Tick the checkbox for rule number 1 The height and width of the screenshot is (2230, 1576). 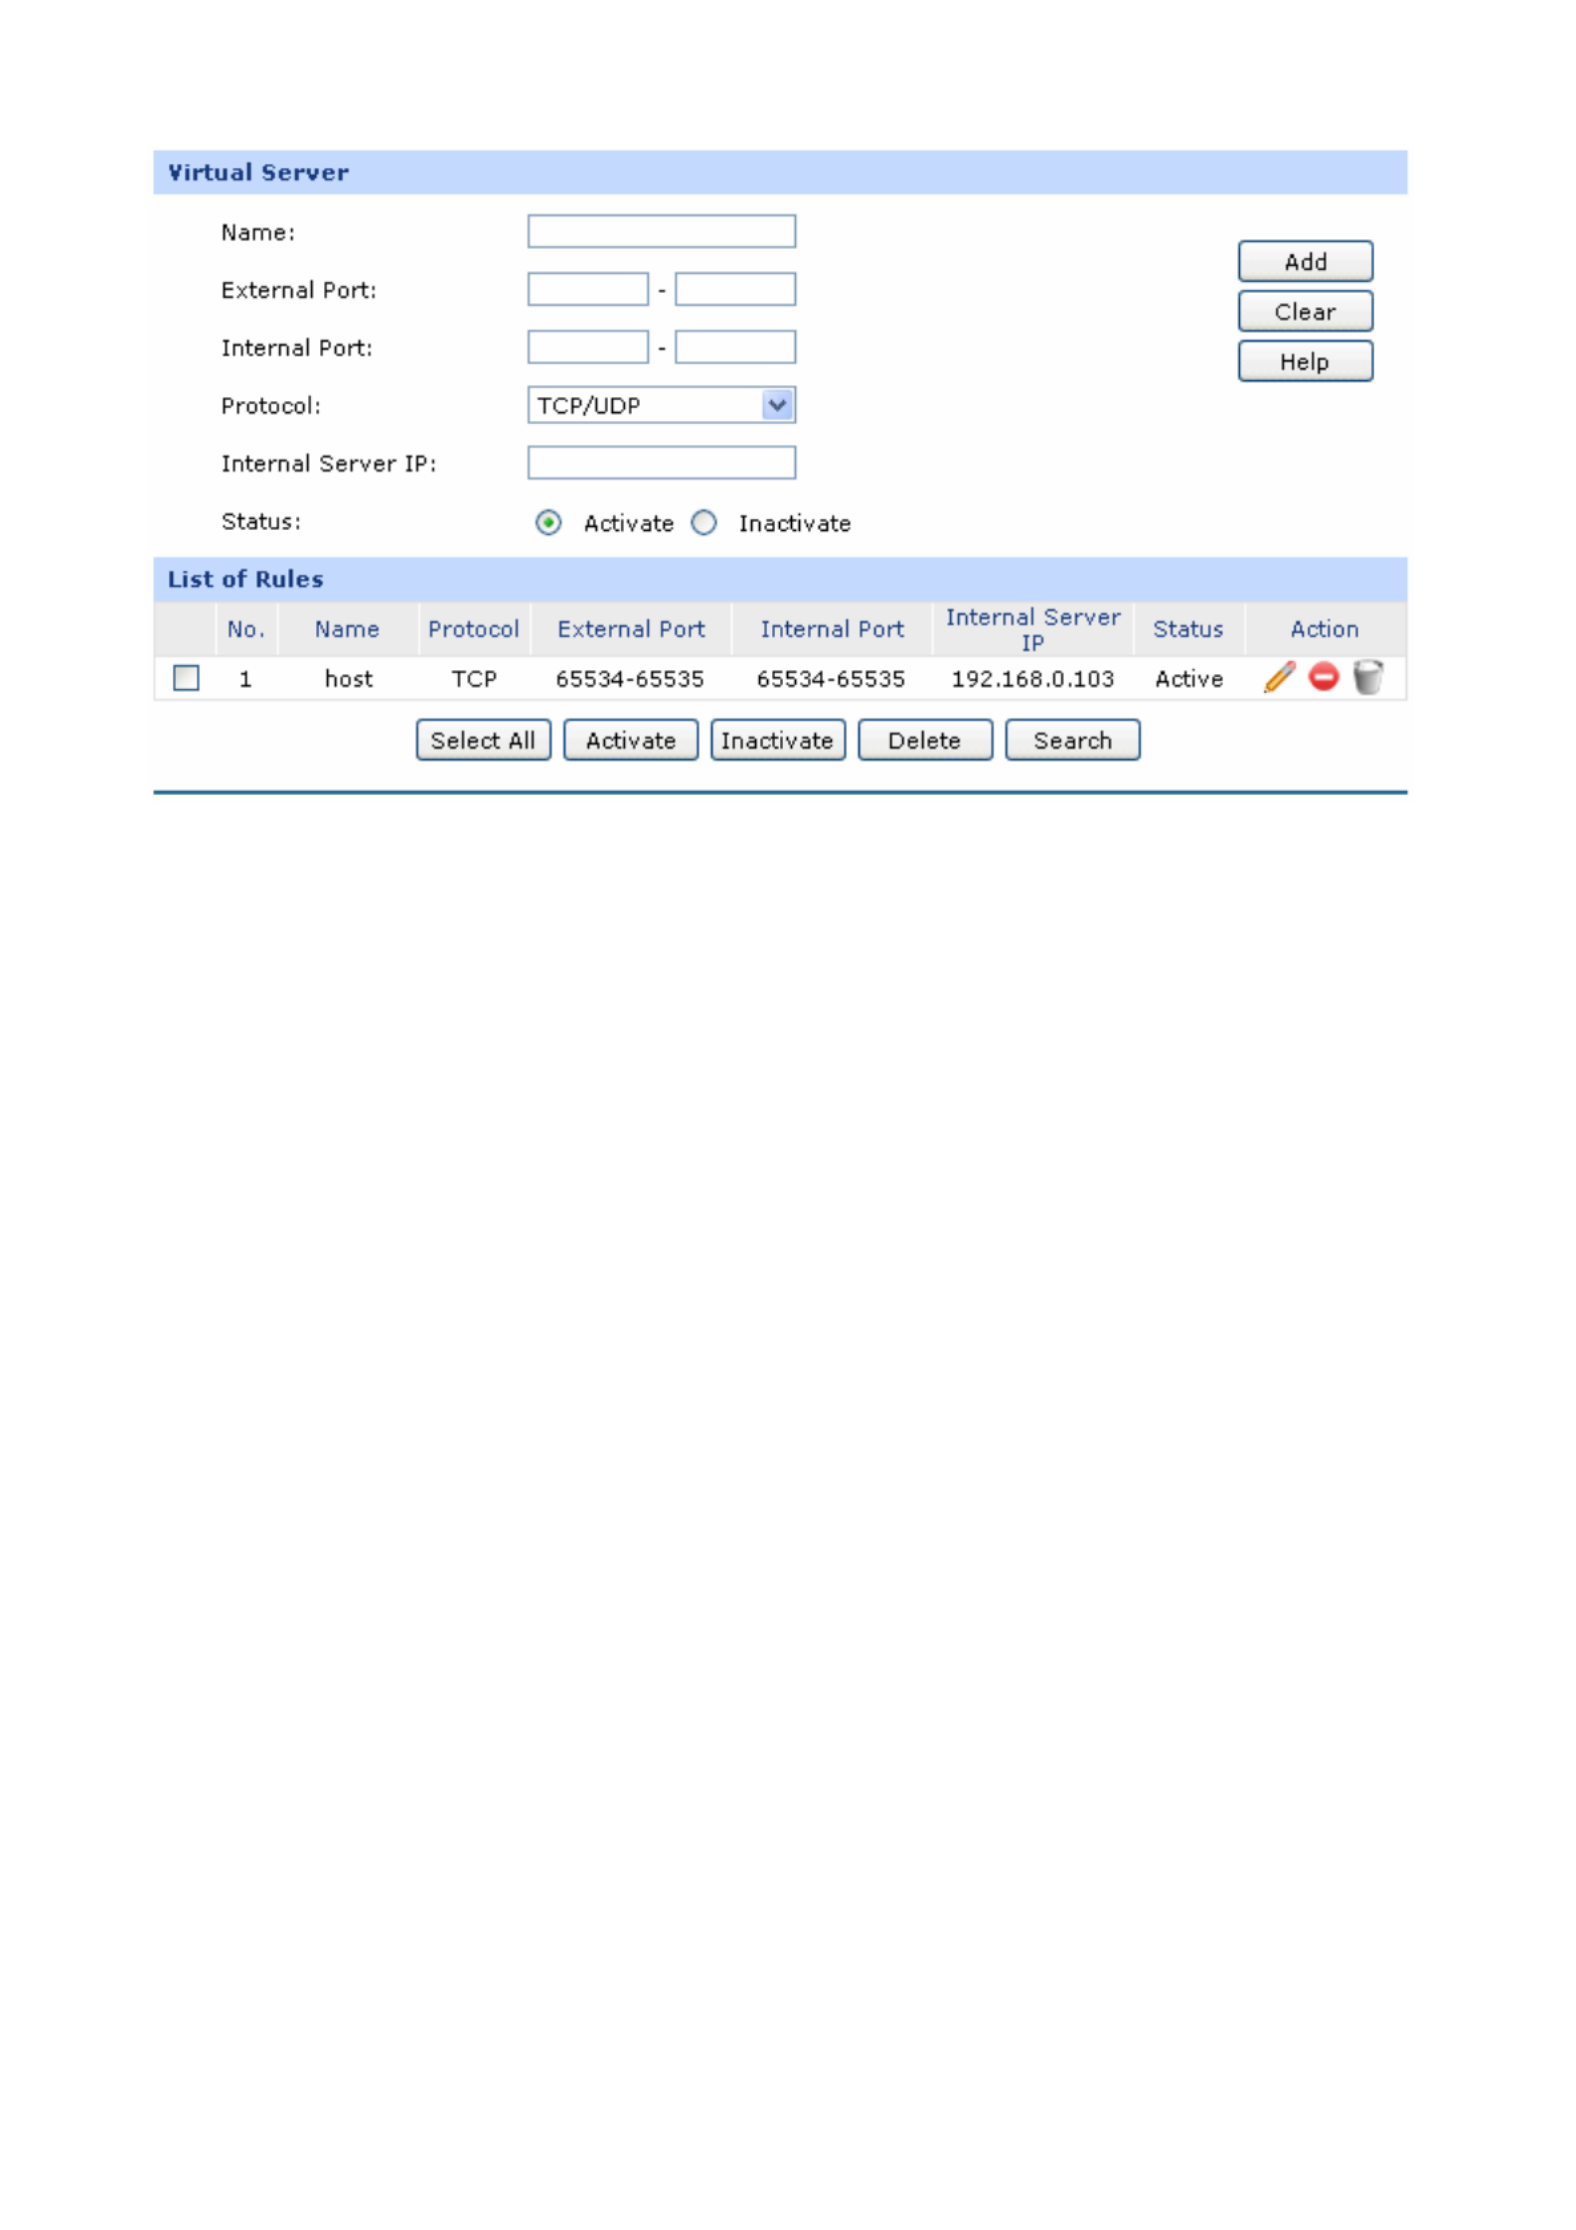(186, 678)
